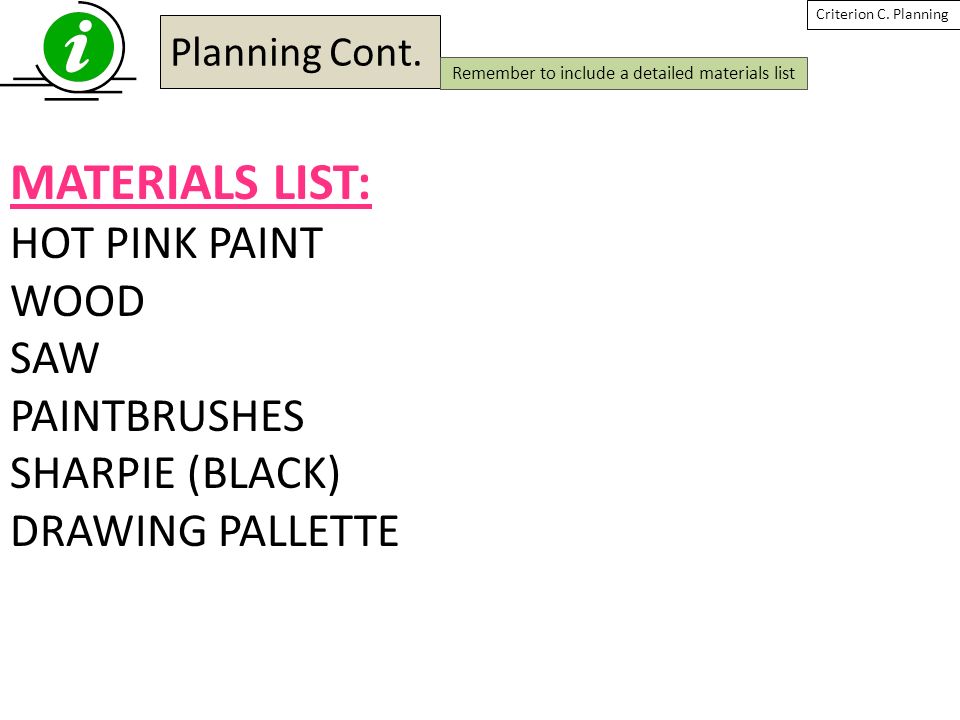
Task: Click on the word WOOD
Action: [78, 301]
